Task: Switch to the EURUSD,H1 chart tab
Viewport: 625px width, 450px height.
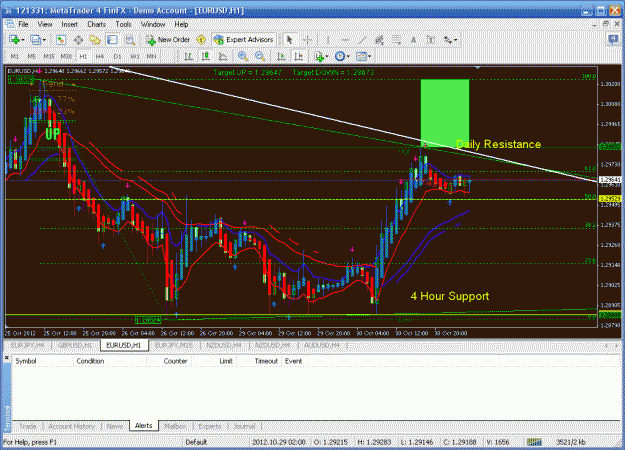Action: coord(124,345)
